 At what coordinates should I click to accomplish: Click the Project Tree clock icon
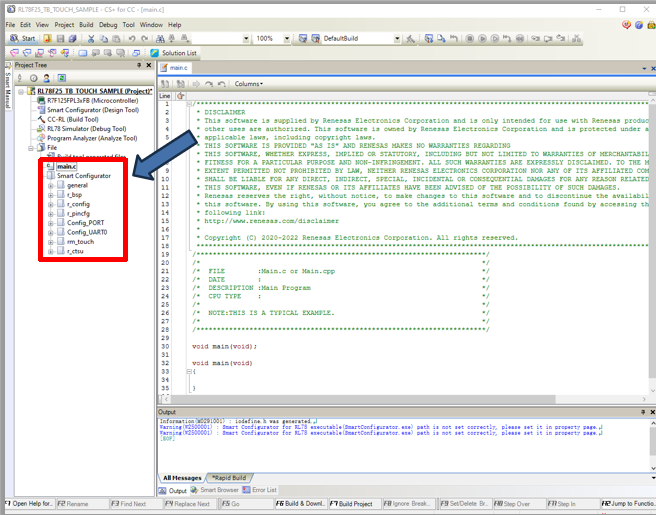33,78
